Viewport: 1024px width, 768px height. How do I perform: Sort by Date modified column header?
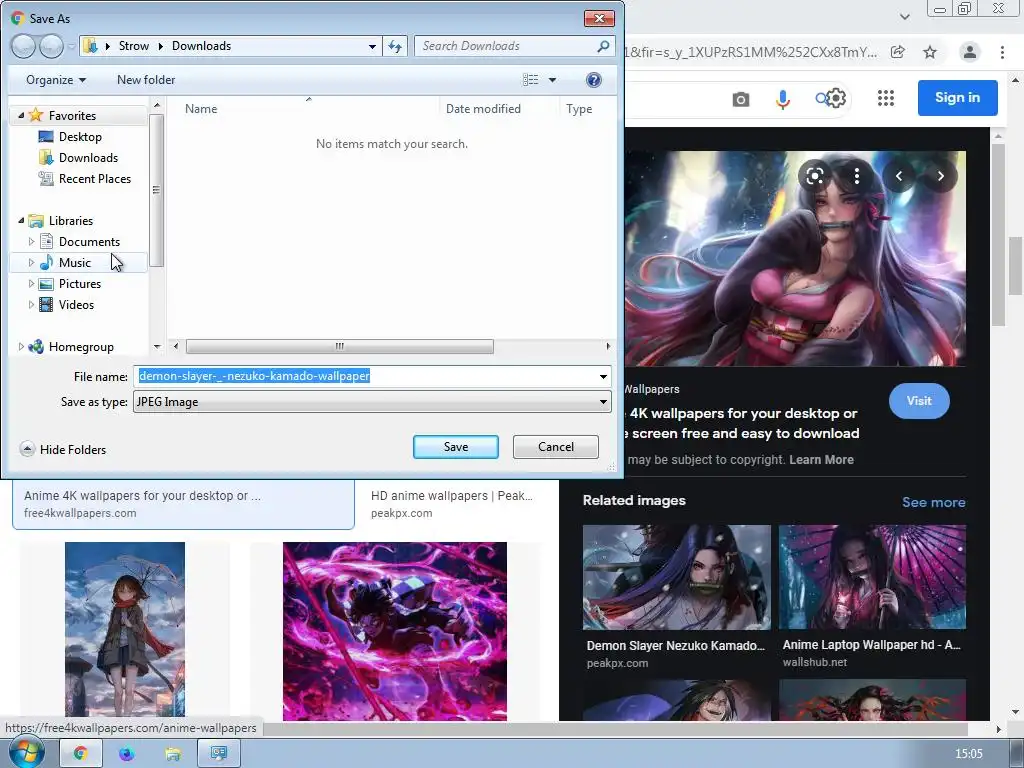click(483, 109)
